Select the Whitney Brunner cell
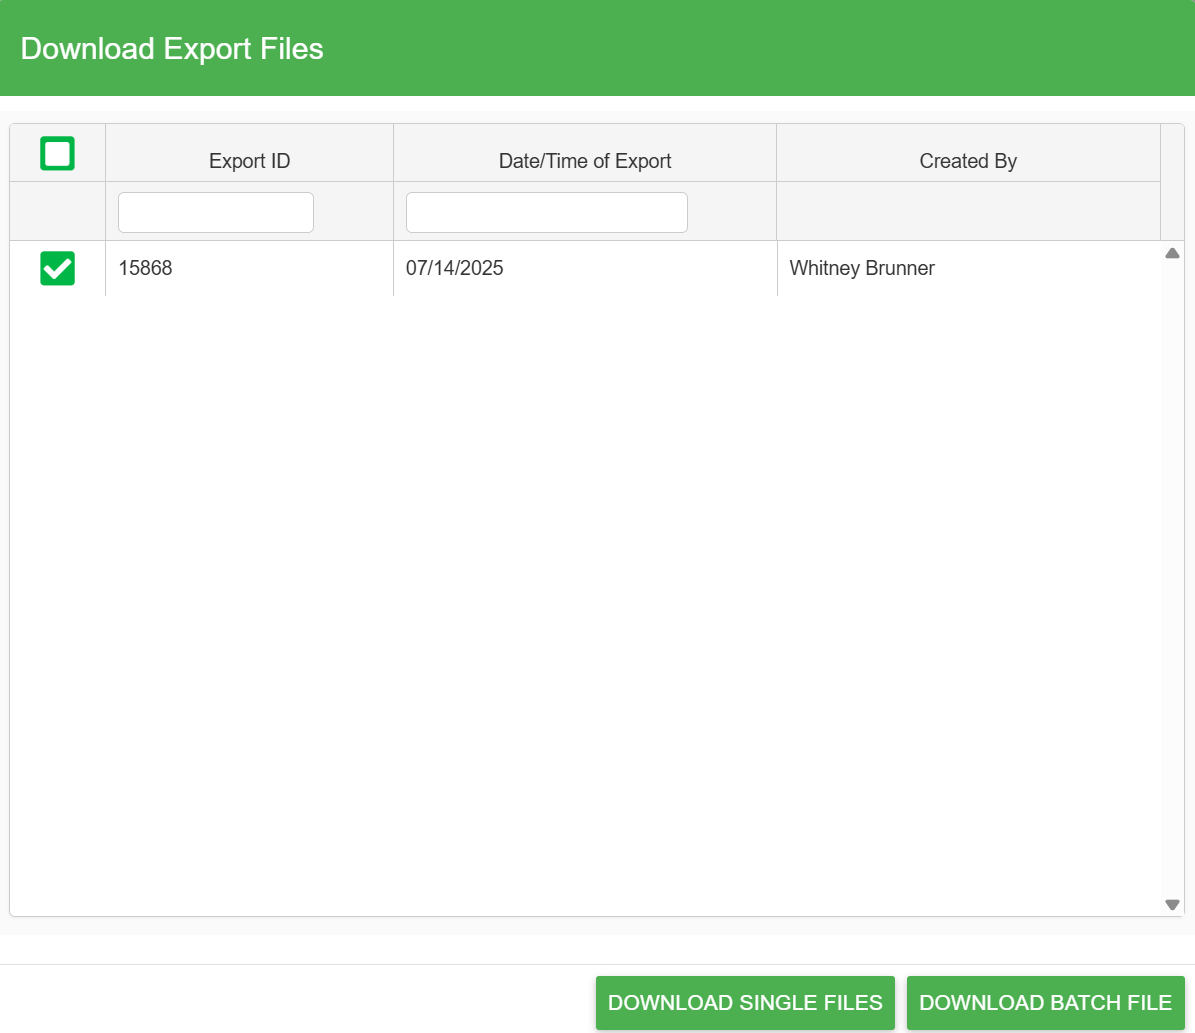This screenshot has width=1195, height=1033. pyautogui.click(x=969, y=268)
